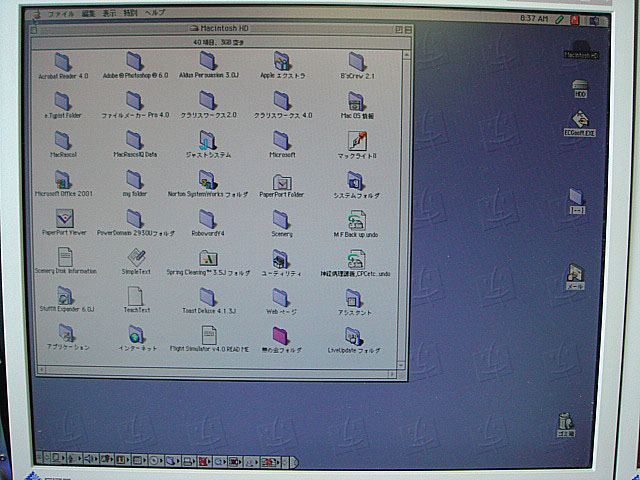Select the SimpleText application icon
Viewport: 640px width, 480px height.
coord(137,257)
